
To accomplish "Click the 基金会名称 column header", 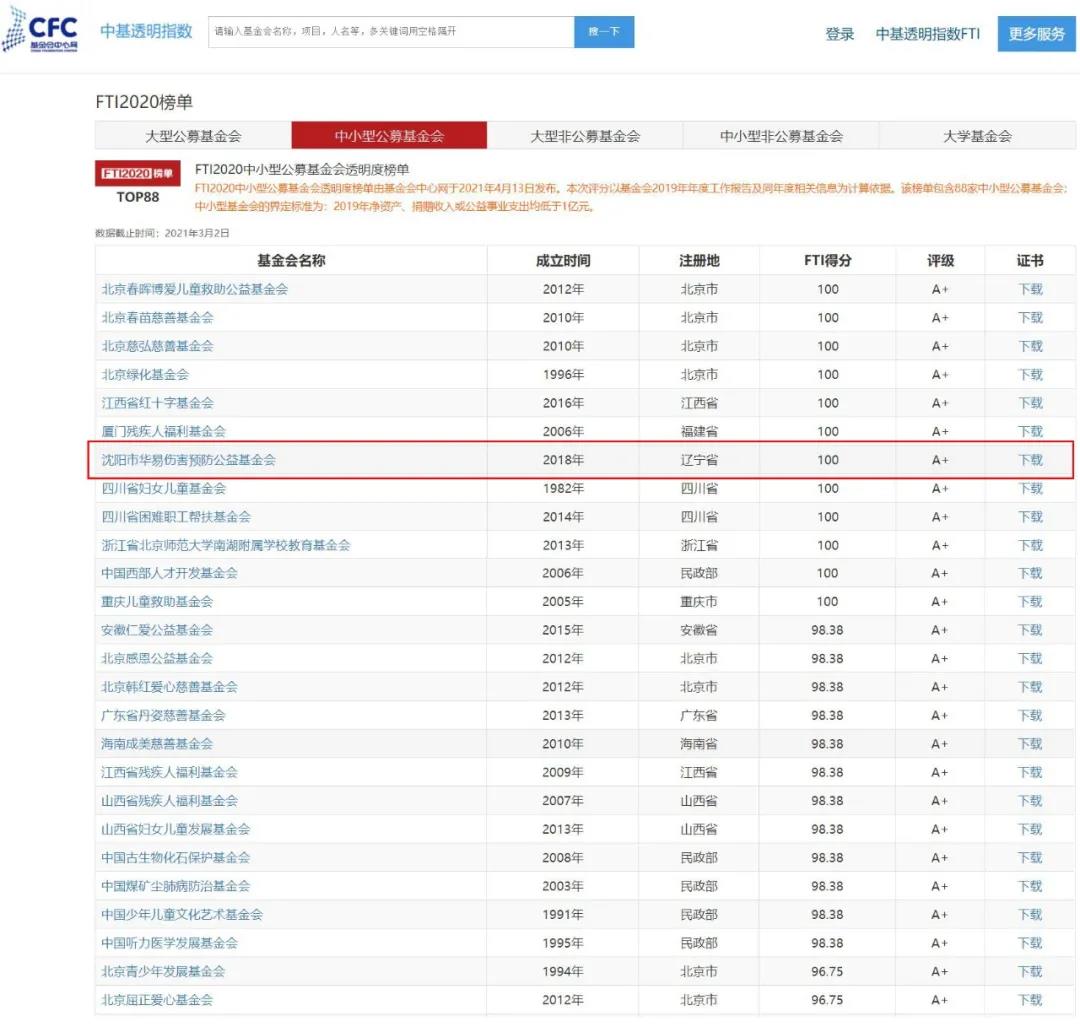I will tap(291, 260).
